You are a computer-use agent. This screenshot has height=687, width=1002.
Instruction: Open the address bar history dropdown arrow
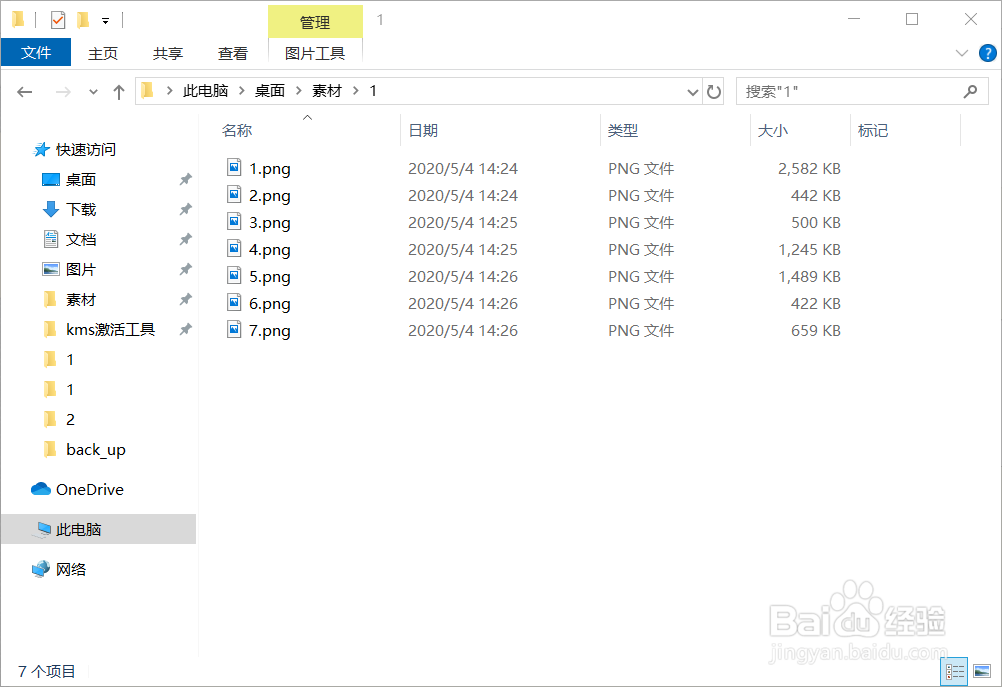point(692,91)
